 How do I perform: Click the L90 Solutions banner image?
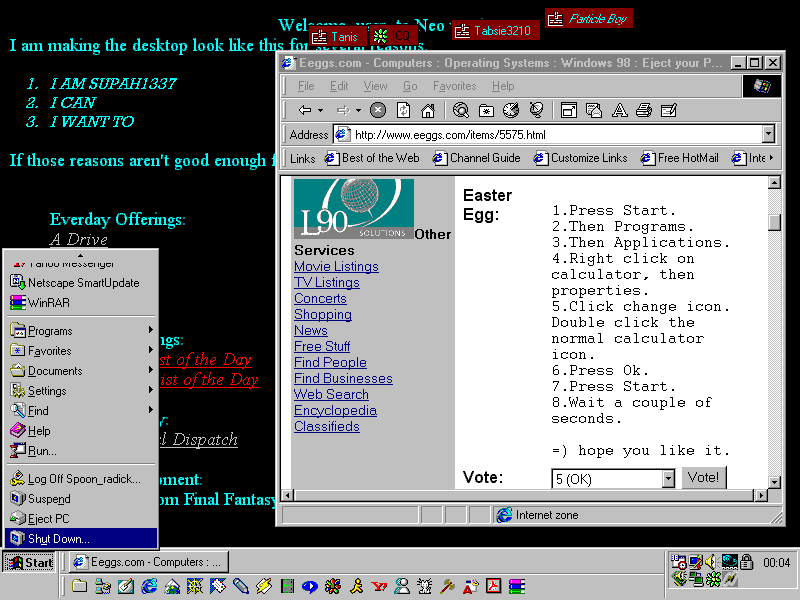[354, 209]
